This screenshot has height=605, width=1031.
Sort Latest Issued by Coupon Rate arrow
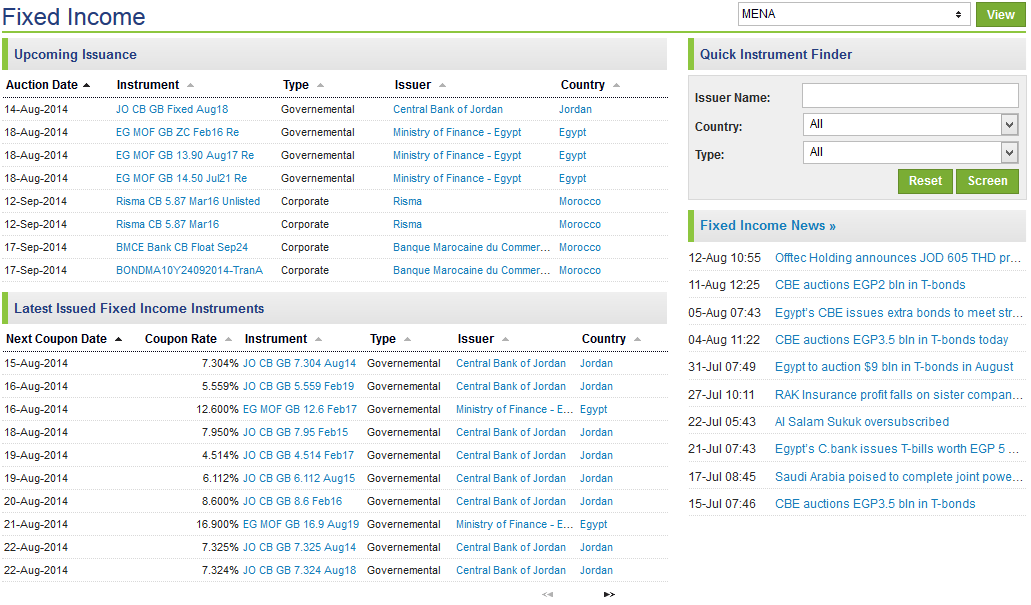(228, 339)
